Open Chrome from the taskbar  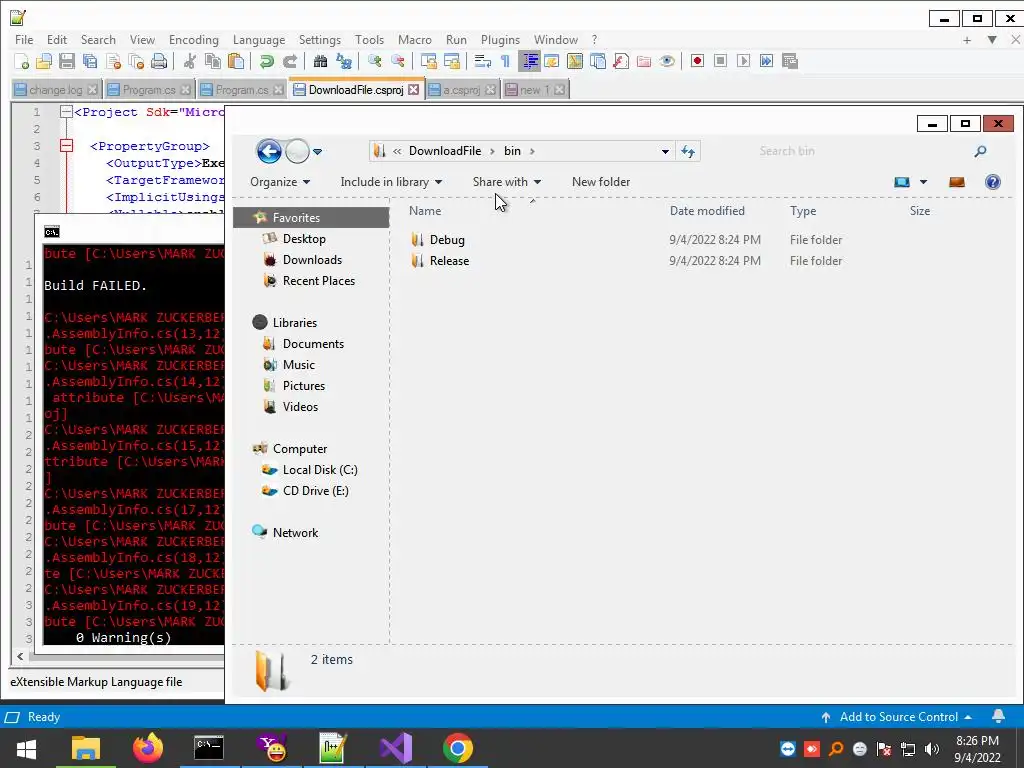(458, 748)
